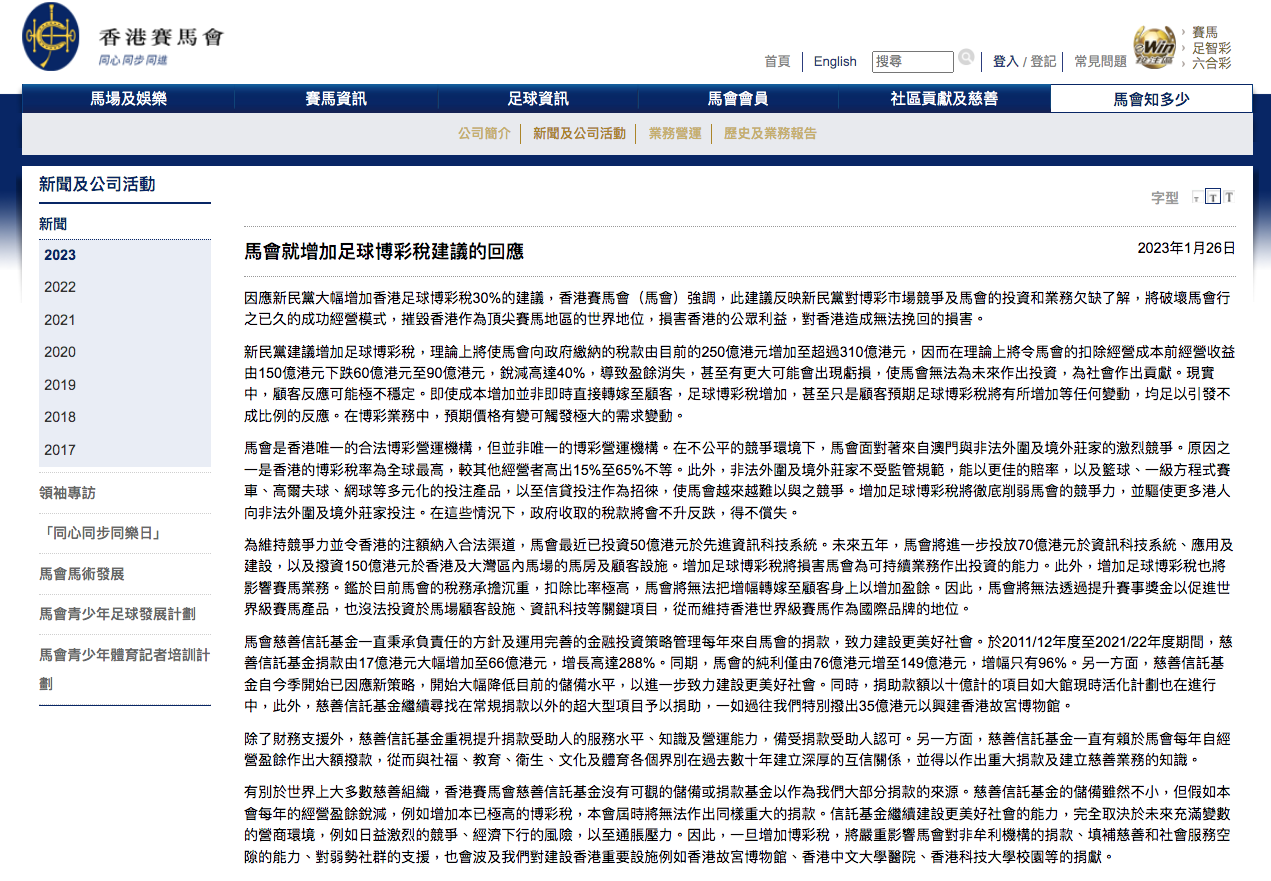
Task: Set the smallest font size icon
Action: click(x=1196, y=198)
